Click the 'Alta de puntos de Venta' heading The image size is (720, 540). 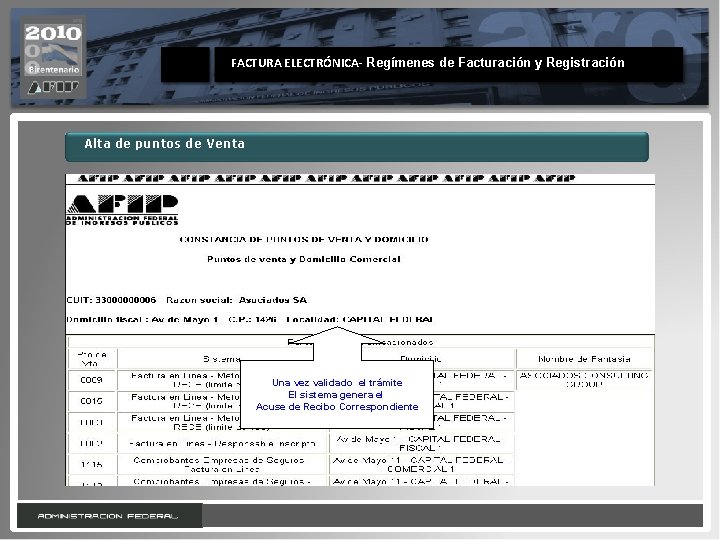(x=164, y=144)
